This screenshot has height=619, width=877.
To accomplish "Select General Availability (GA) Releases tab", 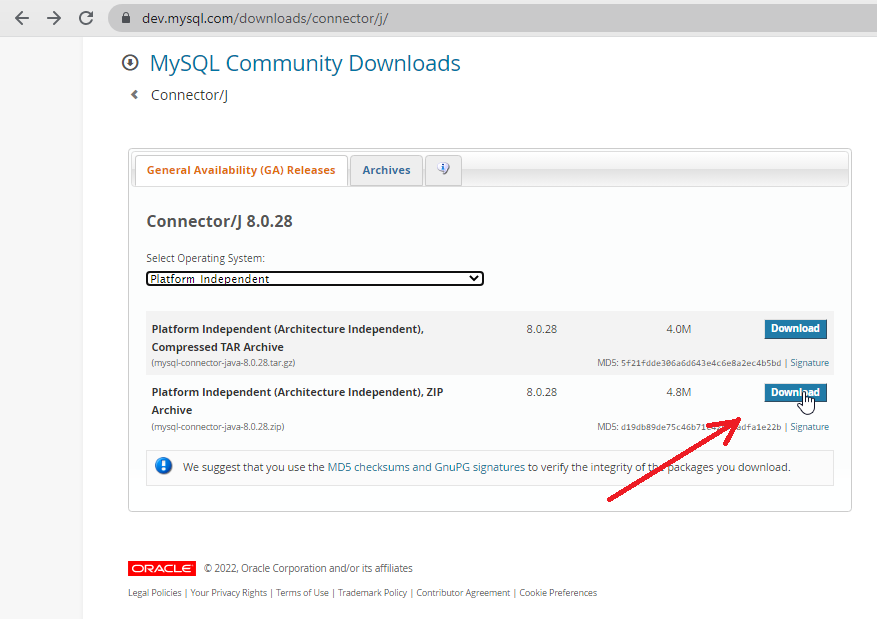I will click(x=241, y=170).
